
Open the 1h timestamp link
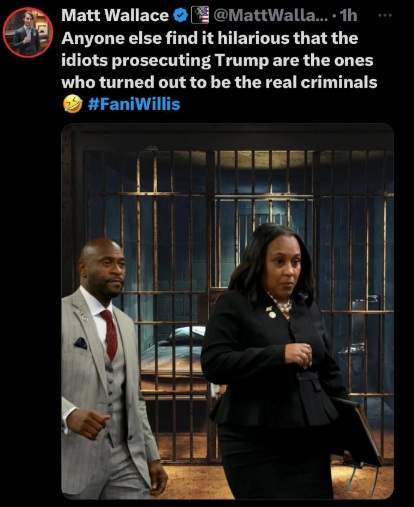coord(347,15)
